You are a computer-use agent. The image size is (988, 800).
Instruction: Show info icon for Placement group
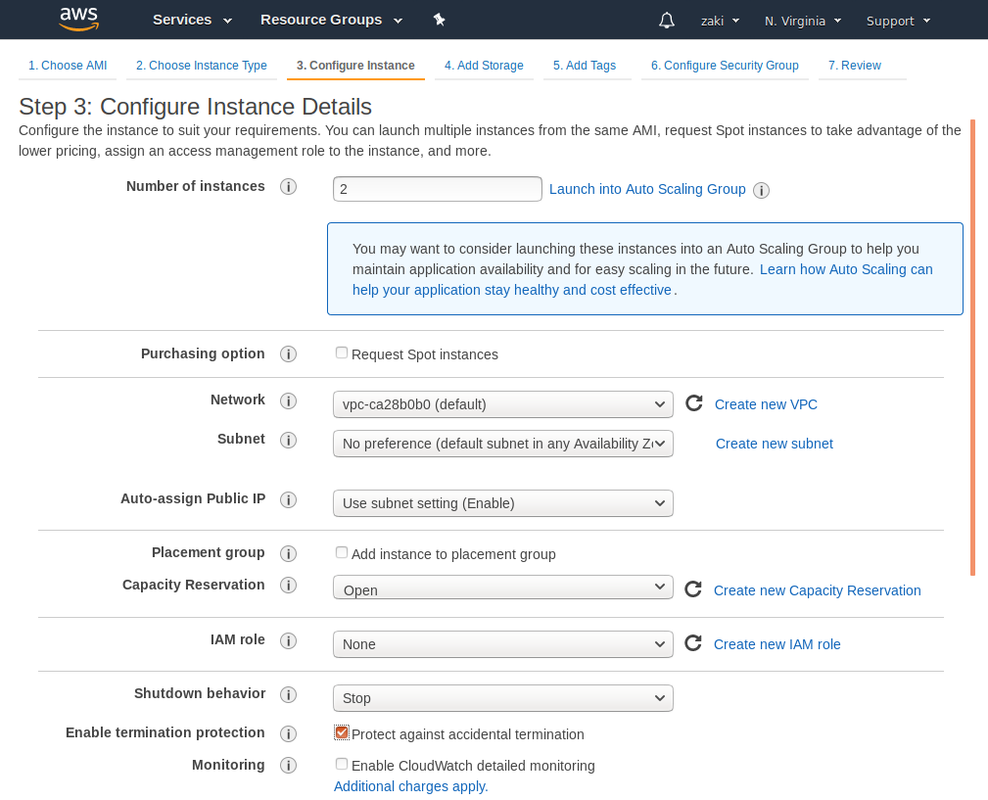(288, 553)
